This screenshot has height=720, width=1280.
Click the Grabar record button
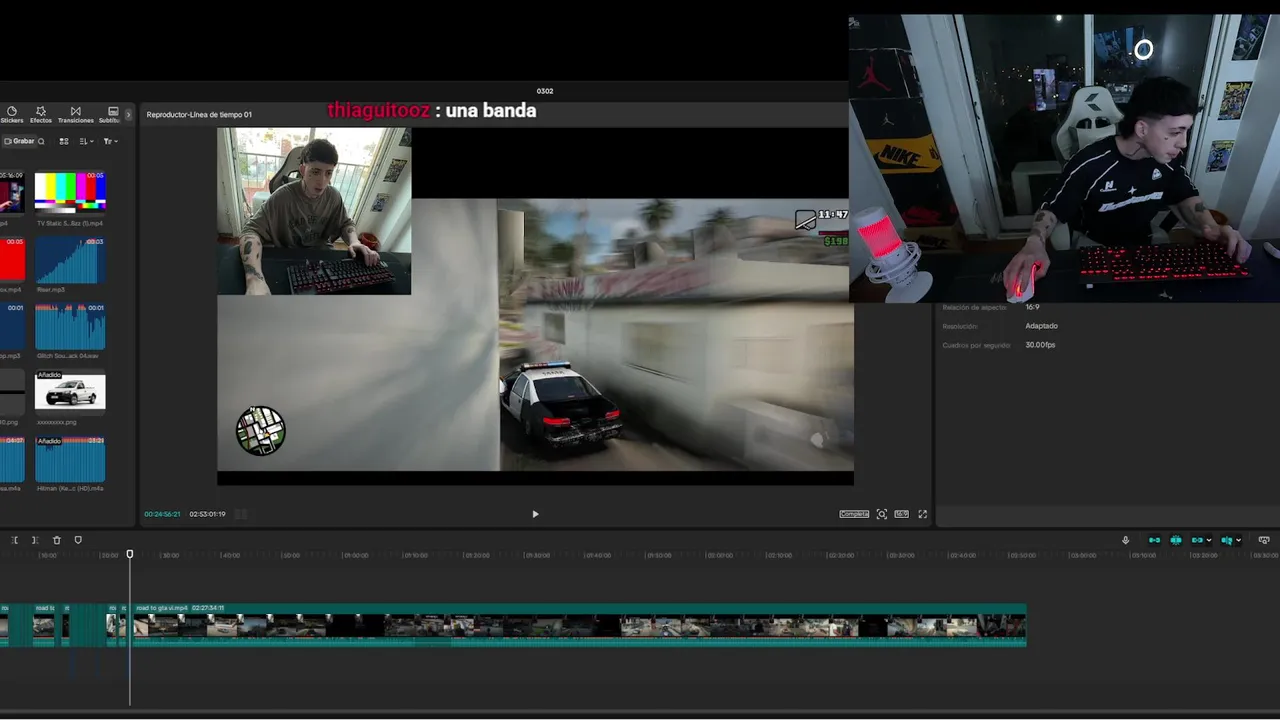tap(19, 141)
